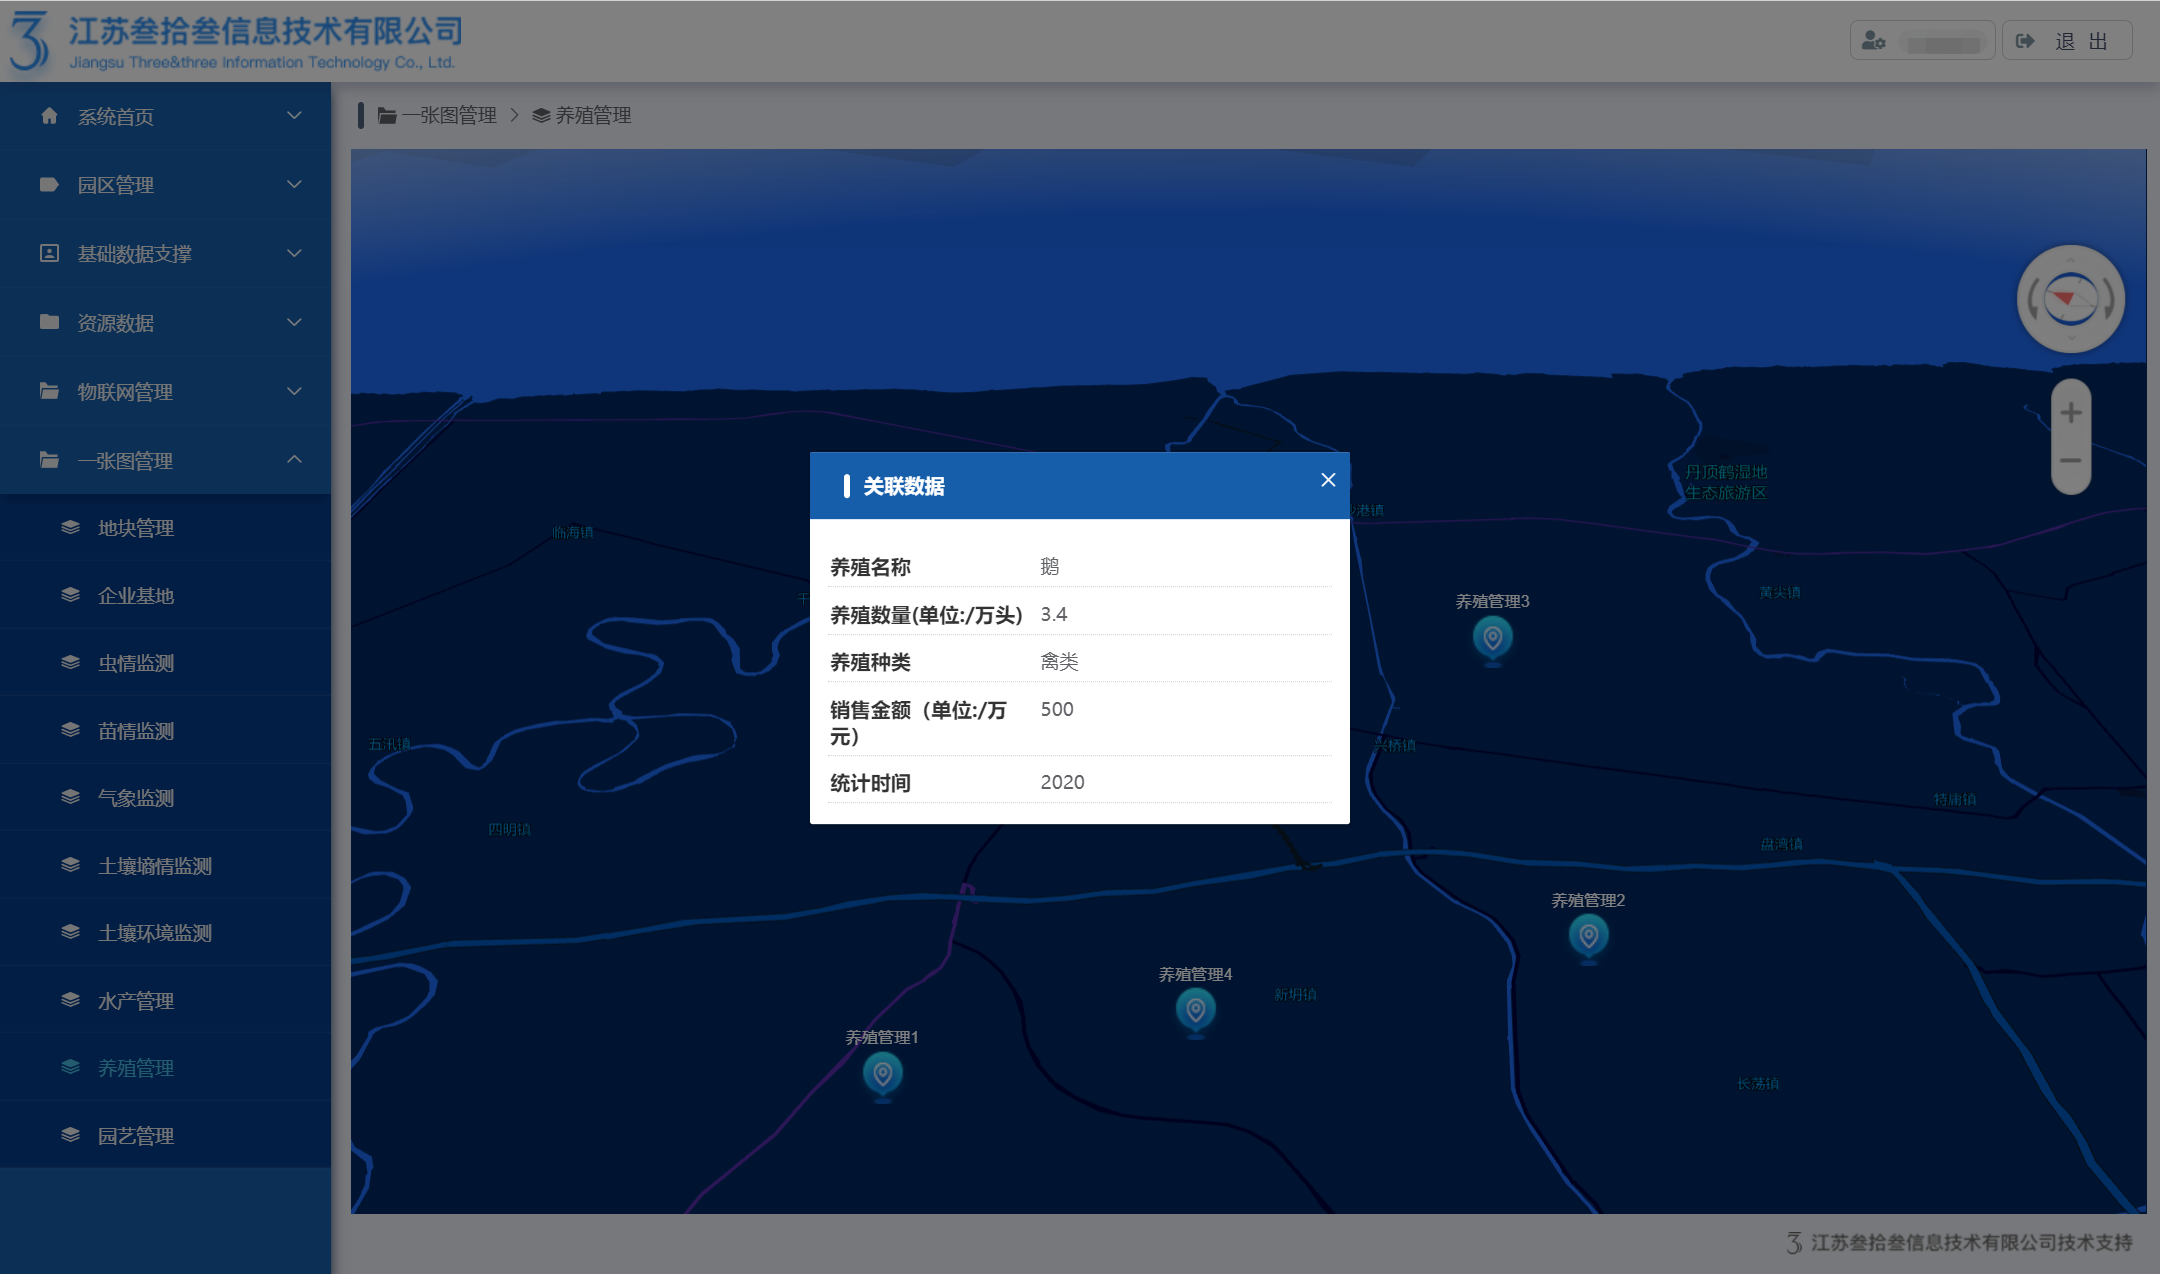The image size is (2160, 1274).
Task: Click the 退出 logout button
Action: point(2067,42)
